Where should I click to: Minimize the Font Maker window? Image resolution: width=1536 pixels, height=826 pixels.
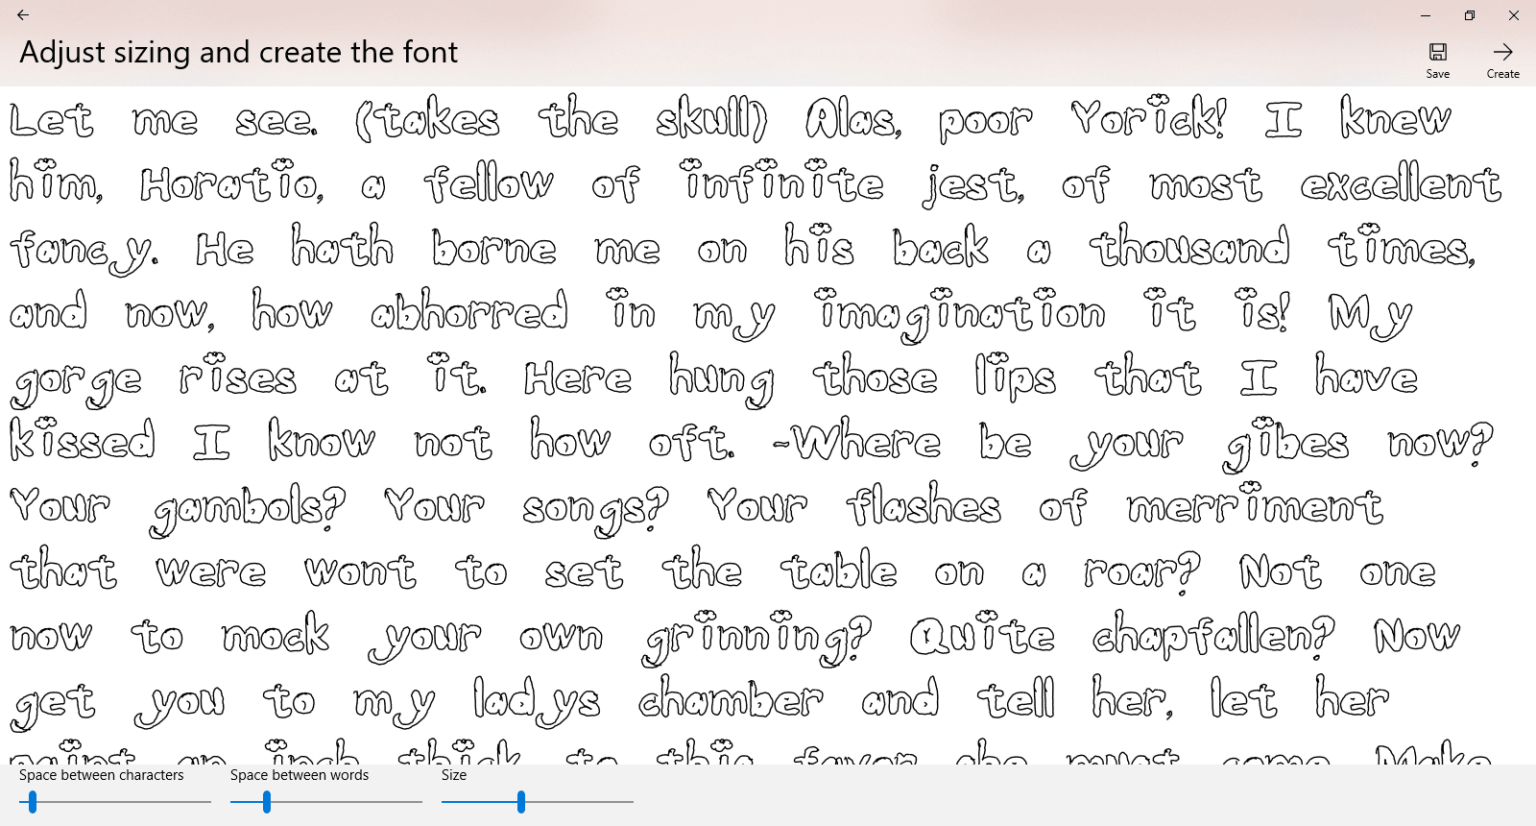1425,15
